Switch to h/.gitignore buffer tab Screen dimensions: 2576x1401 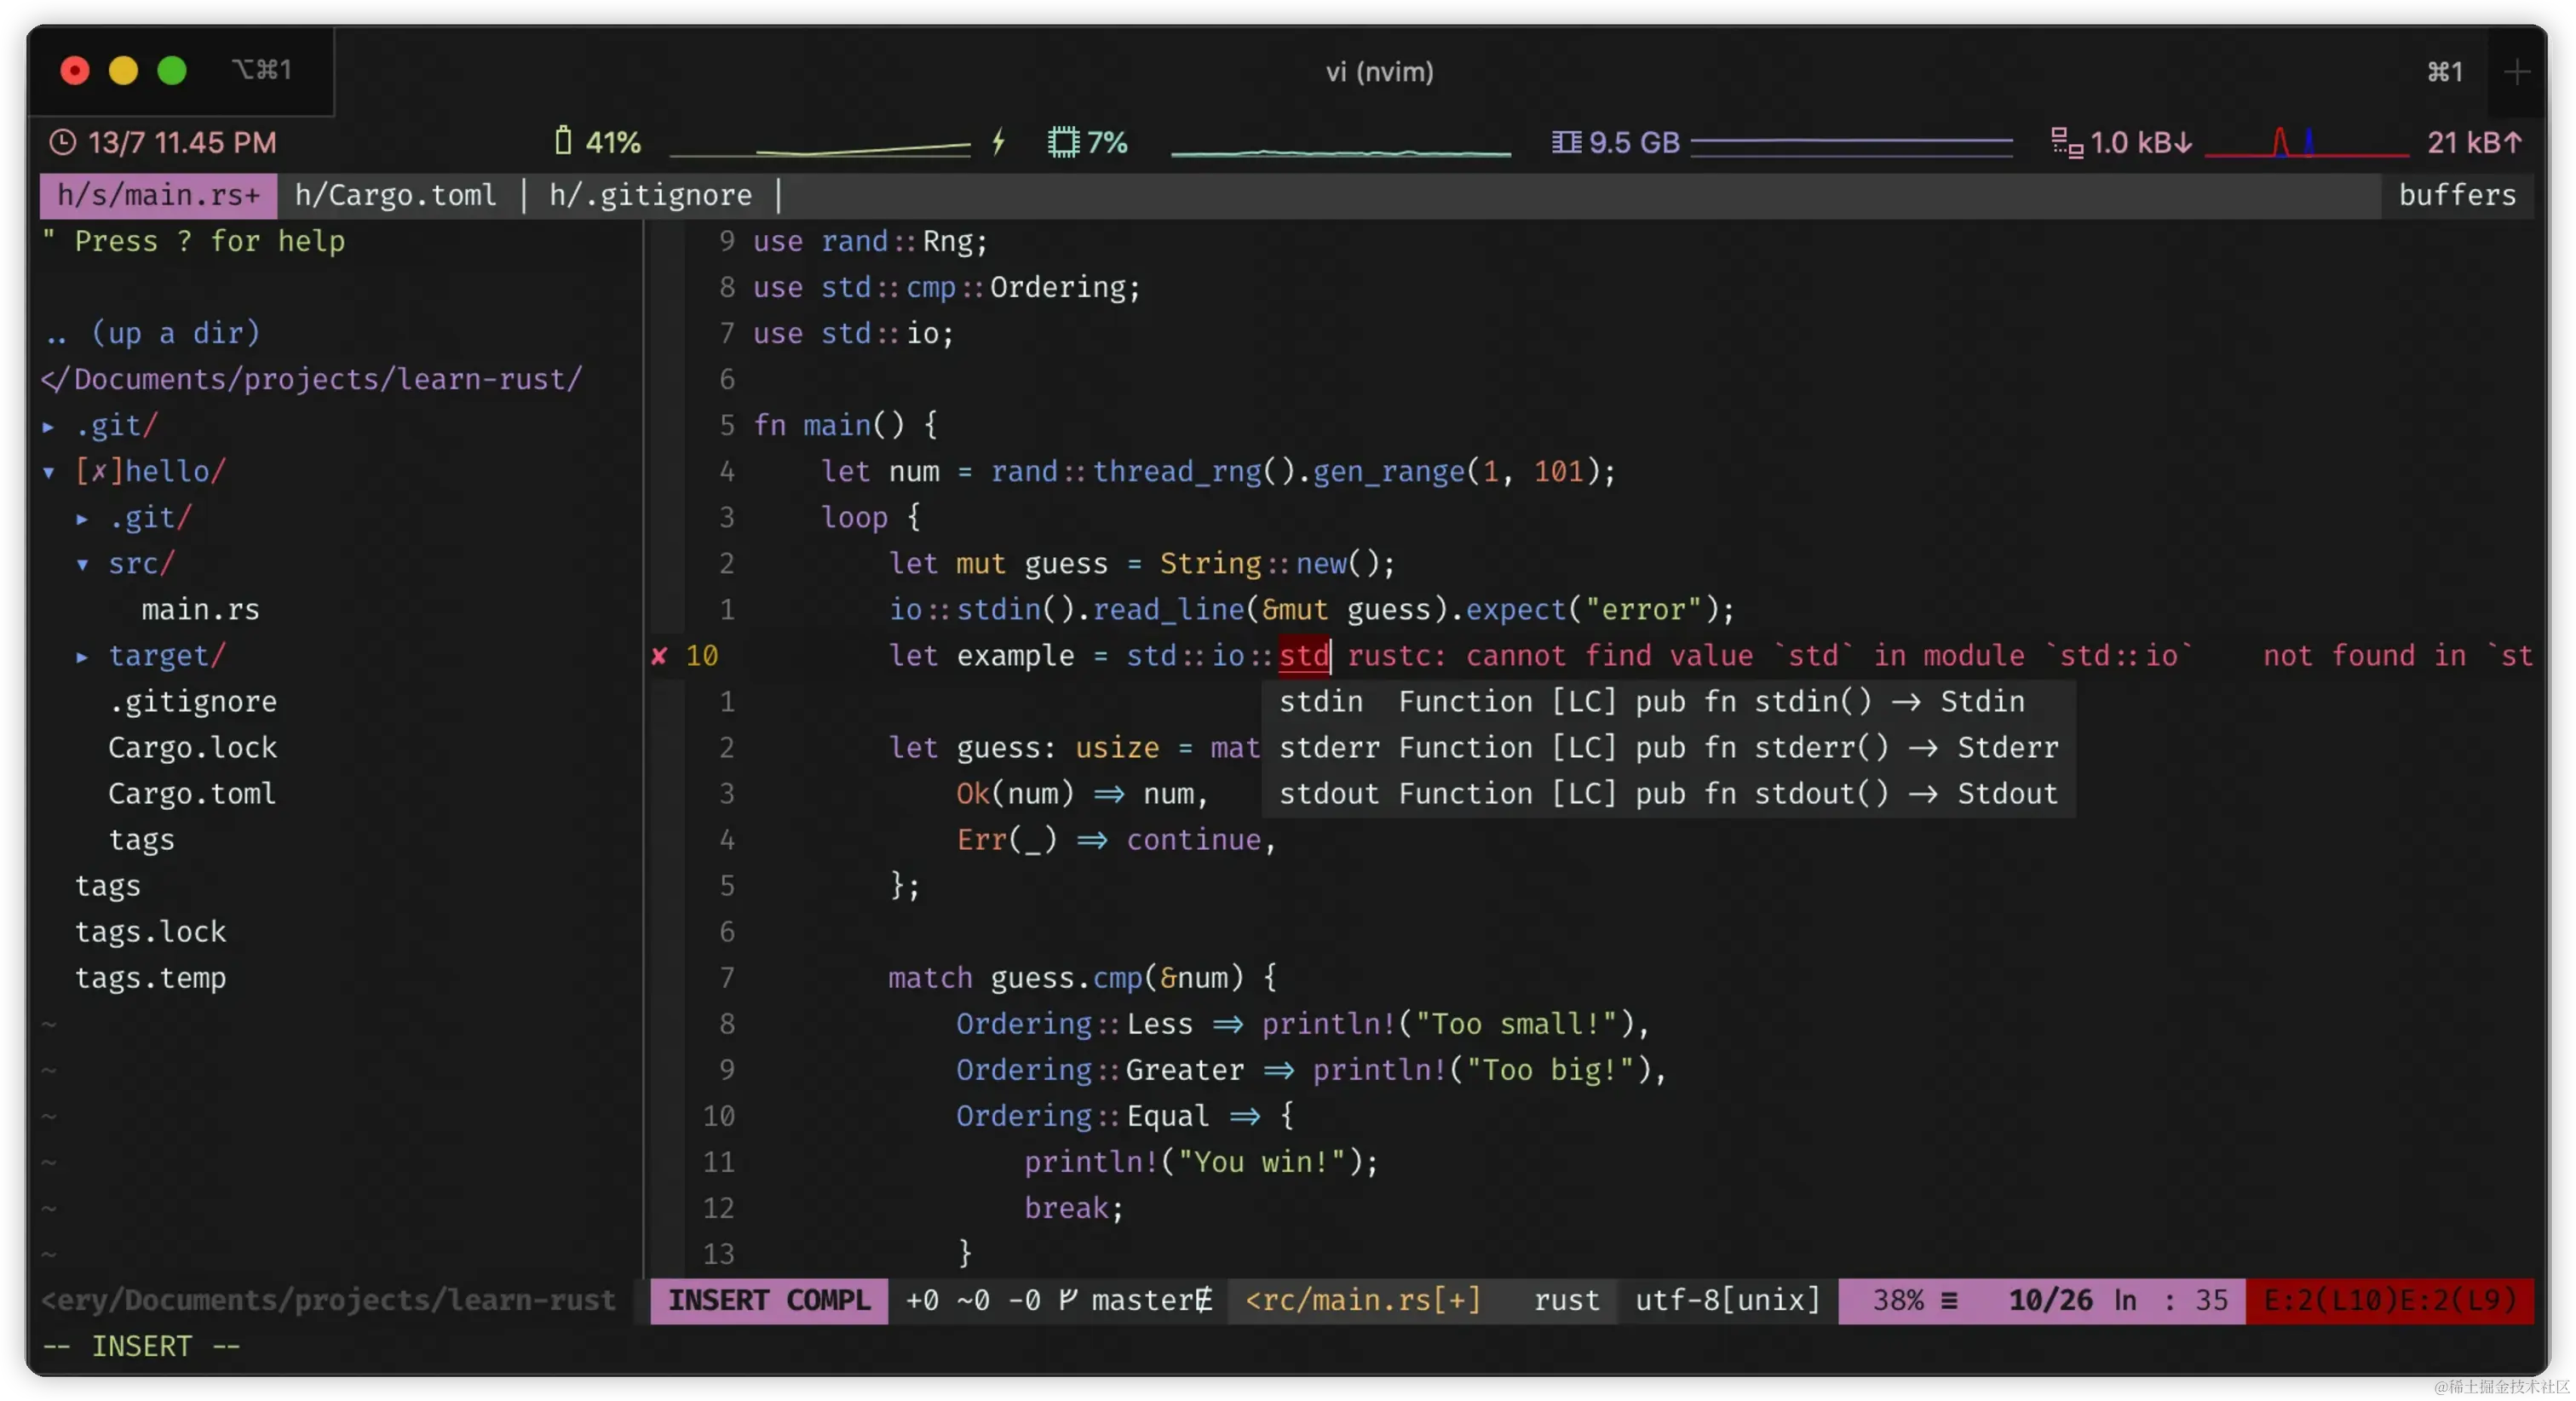(650, 195)
